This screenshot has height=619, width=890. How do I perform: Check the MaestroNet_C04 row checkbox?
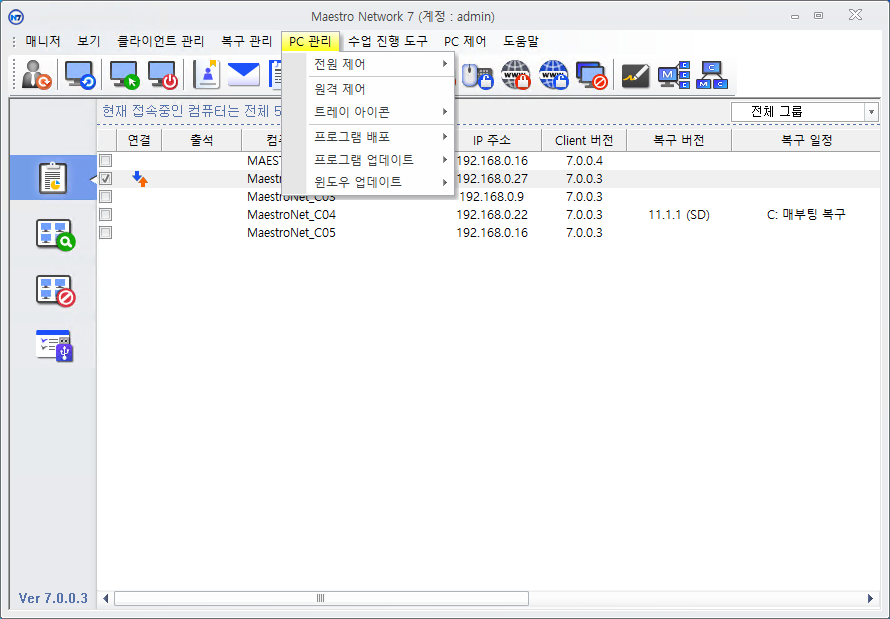click(106, 215)
